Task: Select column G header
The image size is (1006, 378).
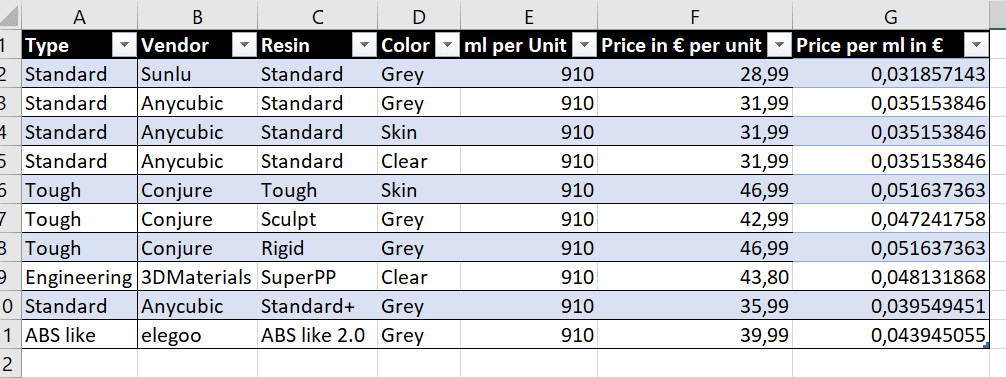Action: pos(891,16)
